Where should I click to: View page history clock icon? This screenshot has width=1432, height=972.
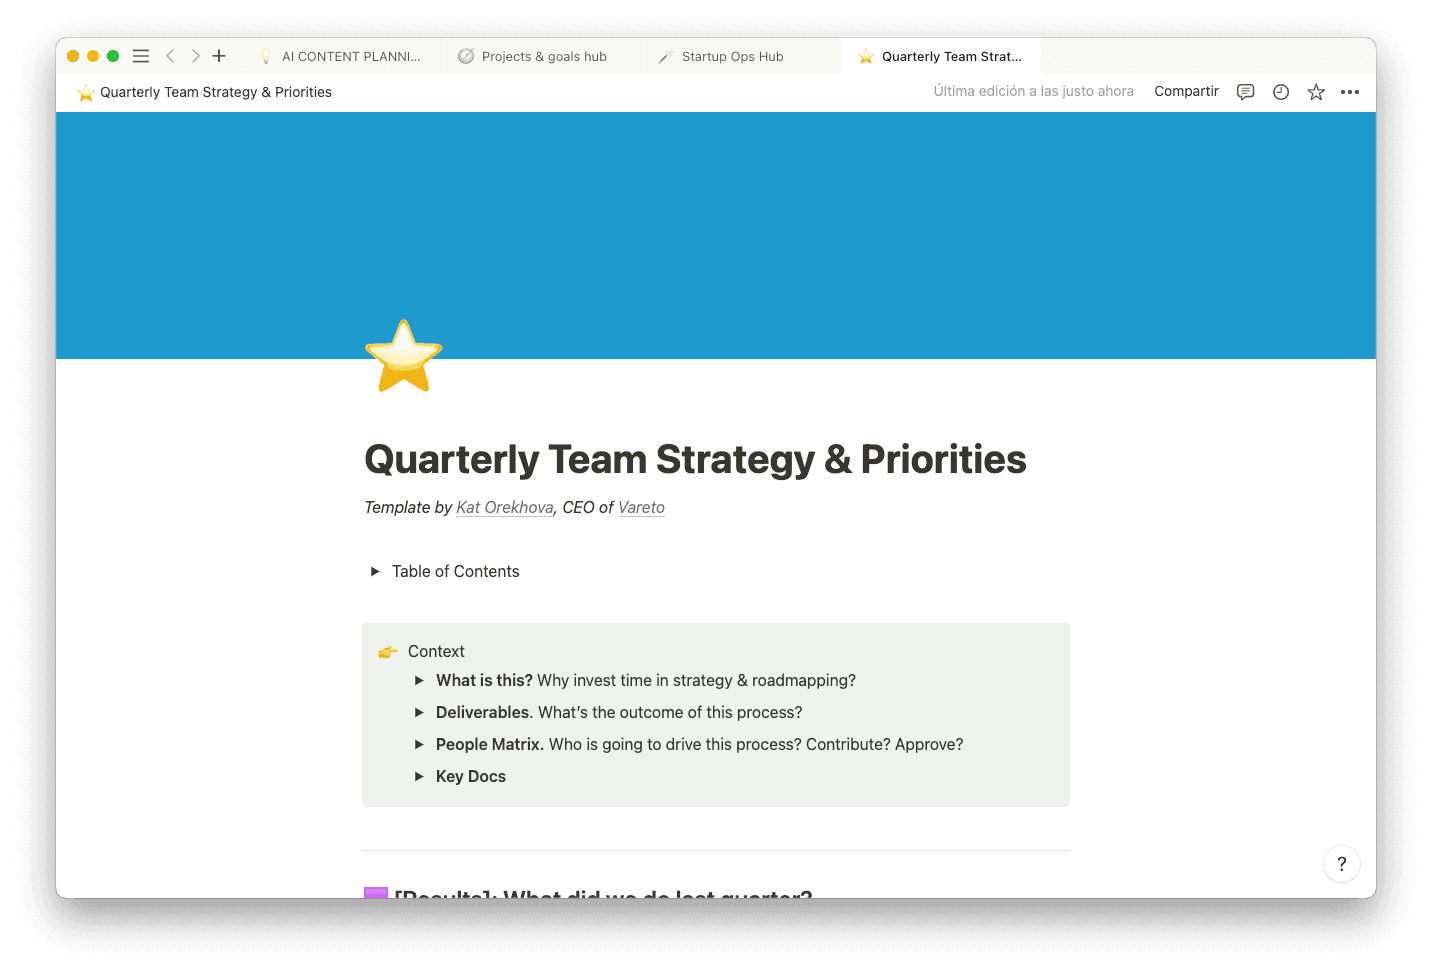point(1281,92)
